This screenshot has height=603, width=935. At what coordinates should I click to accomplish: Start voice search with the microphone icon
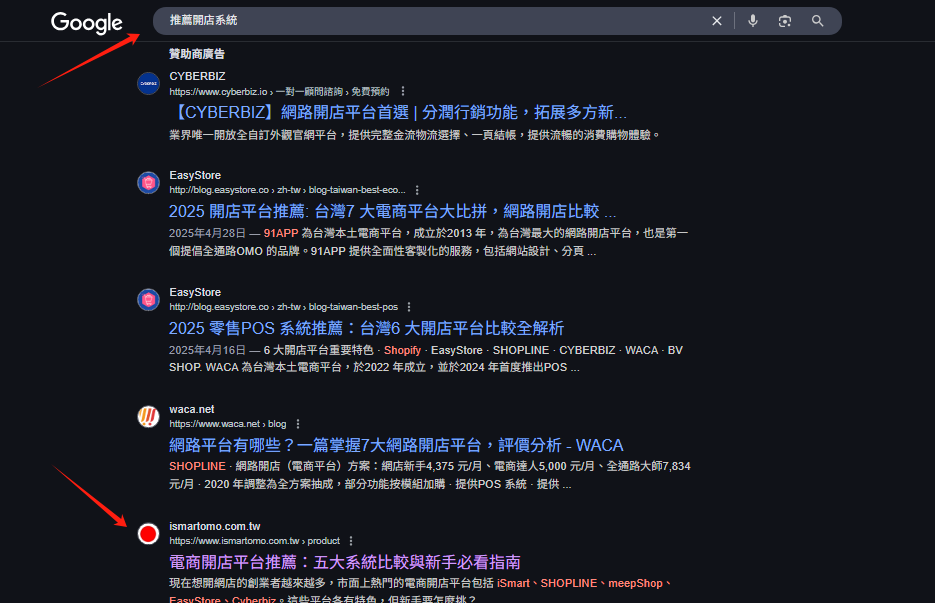coord(753,21)
